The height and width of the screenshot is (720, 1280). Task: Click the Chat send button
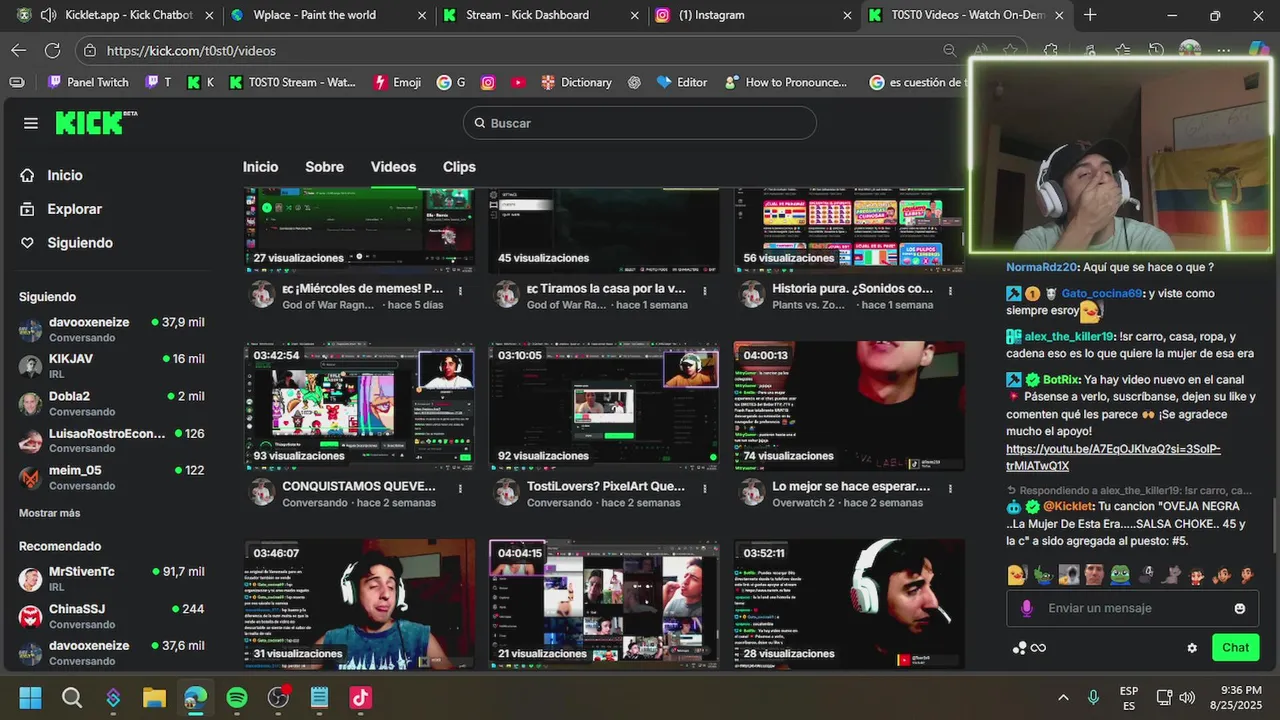[x=1235, y=647]
